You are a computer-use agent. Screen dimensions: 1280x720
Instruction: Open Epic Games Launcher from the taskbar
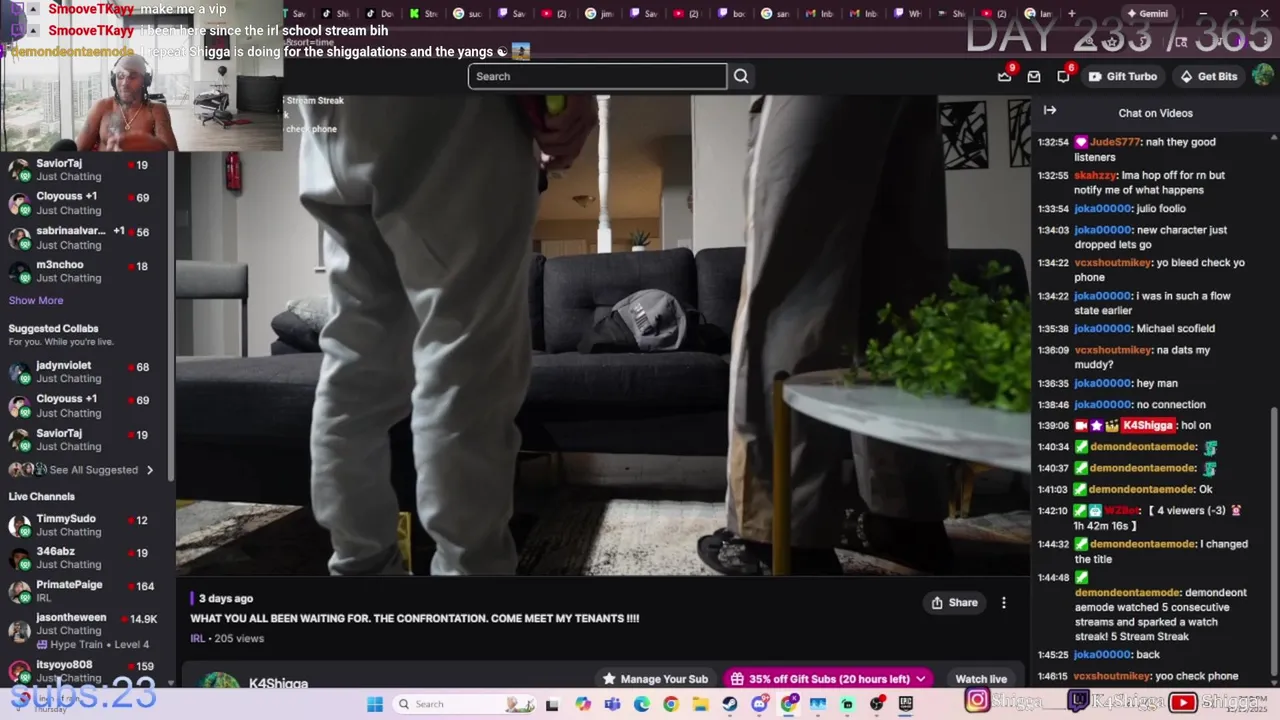[906, 704]
